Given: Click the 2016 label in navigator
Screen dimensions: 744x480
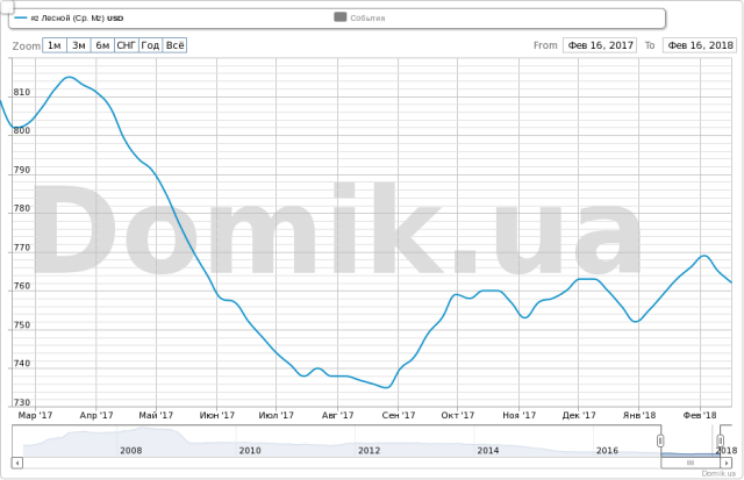Looking at the screenshot, I should pos(607,451).
